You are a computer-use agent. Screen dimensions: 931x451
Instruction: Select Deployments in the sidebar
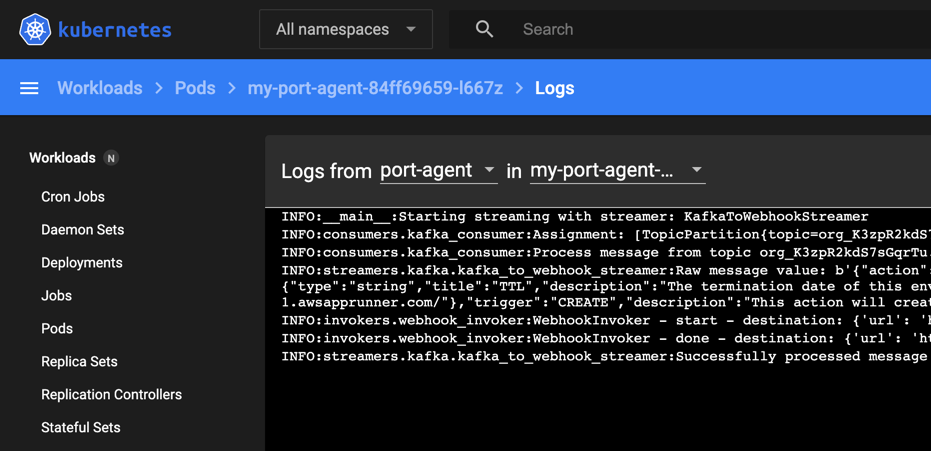[81, 263]
